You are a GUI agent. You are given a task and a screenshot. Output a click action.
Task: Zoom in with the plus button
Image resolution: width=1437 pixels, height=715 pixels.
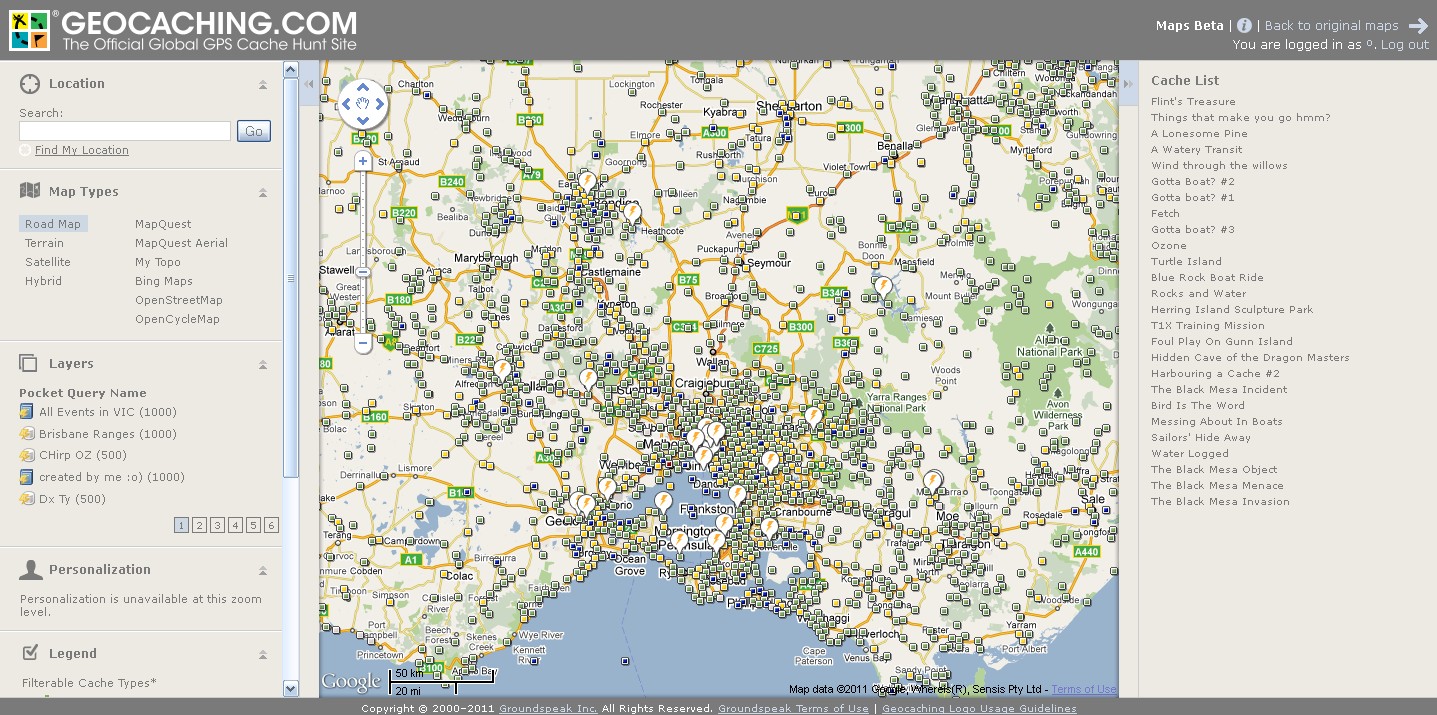point(363,160)
